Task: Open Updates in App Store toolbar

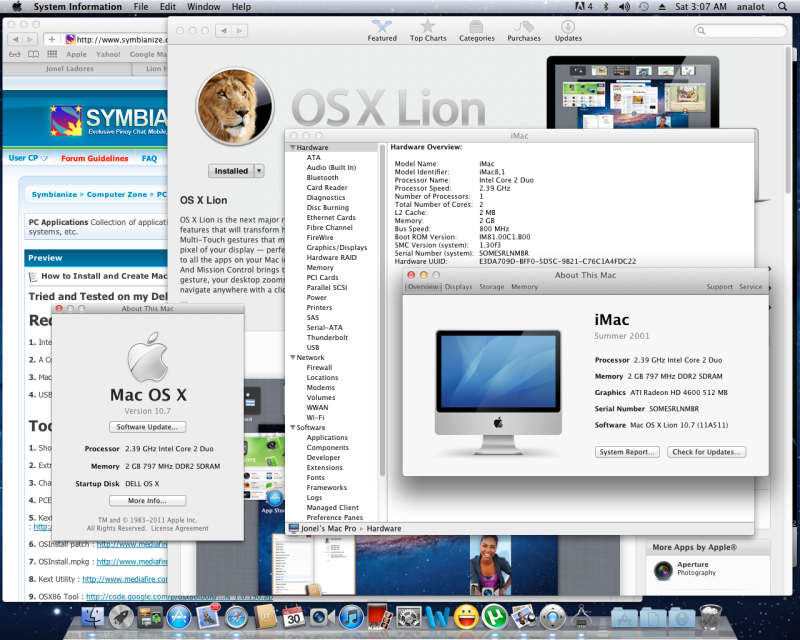Action: [568, 31]
